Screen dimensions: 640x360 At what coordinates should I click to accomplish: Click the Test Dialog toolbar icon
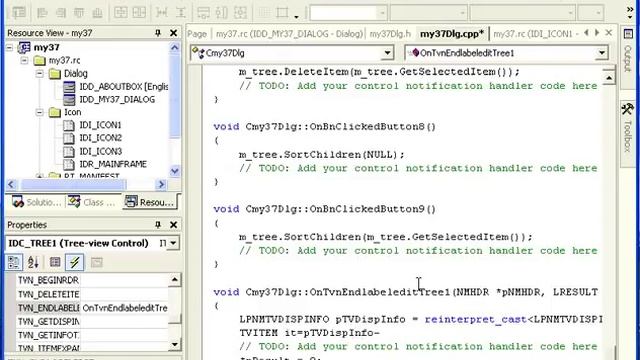[19, 13]
